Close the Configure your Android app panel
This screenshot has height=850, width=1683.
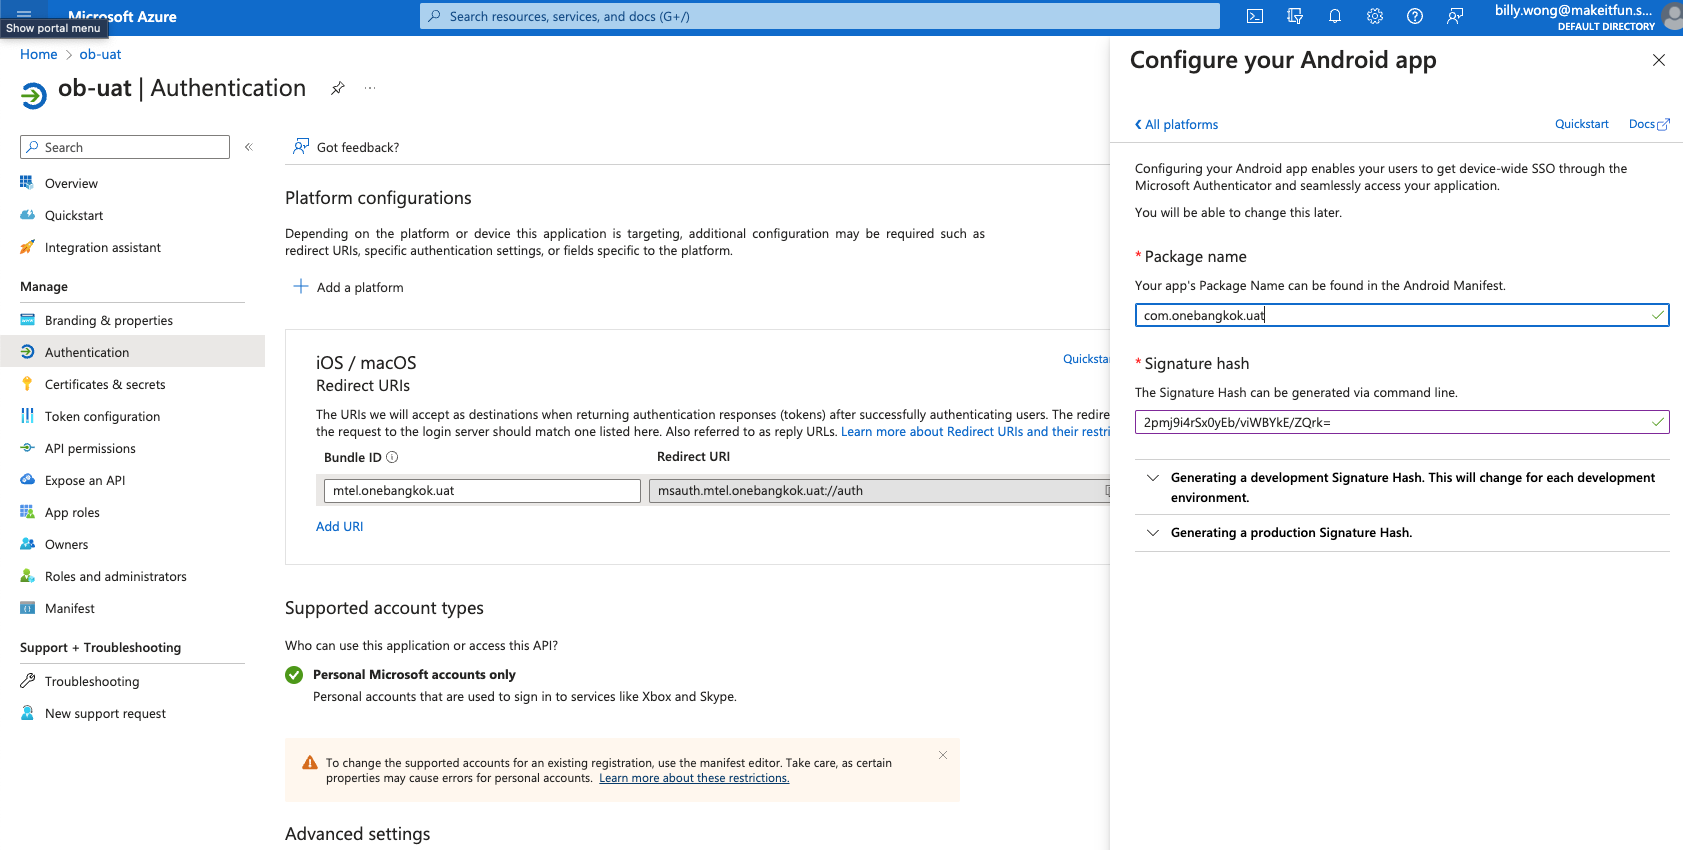(1659, 60)
